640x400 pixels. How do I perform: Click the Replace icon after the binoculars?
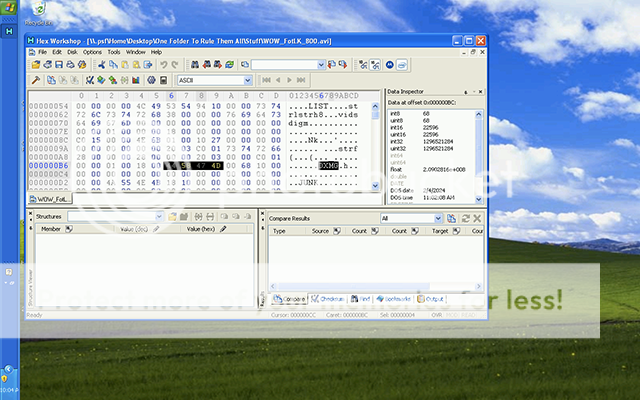(x=229, y=64)
